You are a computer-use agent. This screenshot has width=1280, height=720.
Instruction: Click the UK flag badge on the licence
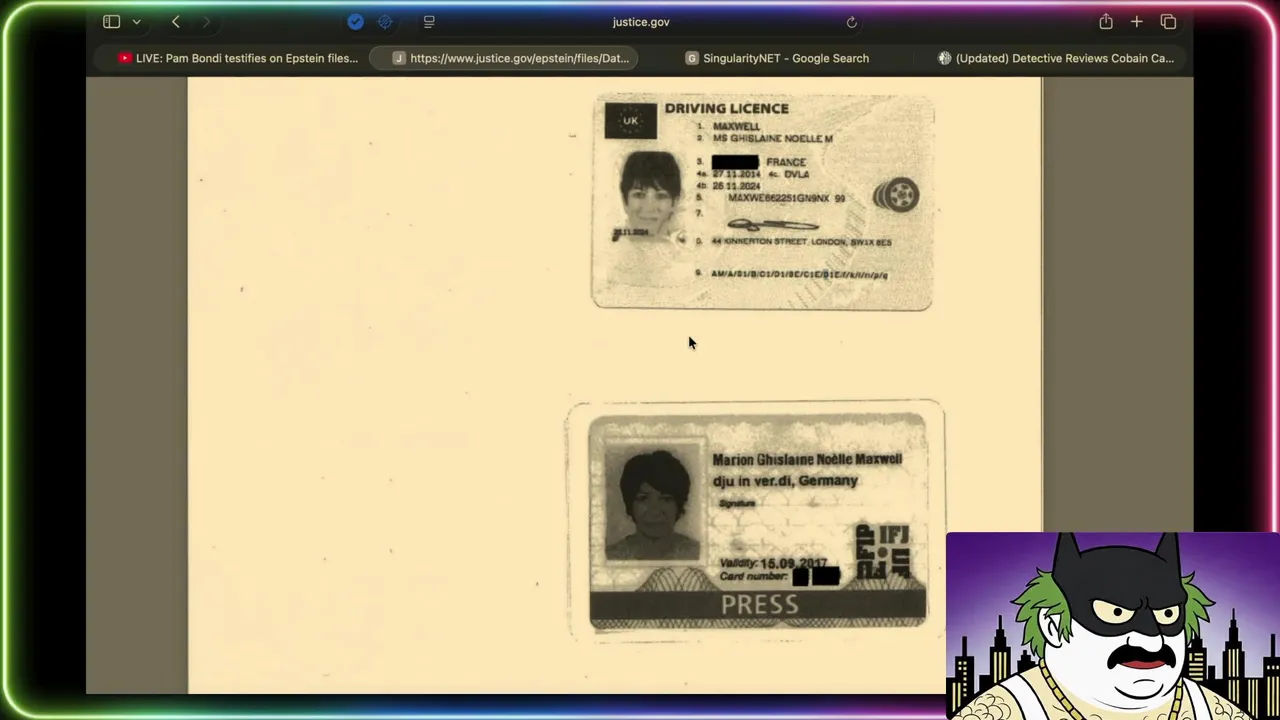click(x=630, y=121)
